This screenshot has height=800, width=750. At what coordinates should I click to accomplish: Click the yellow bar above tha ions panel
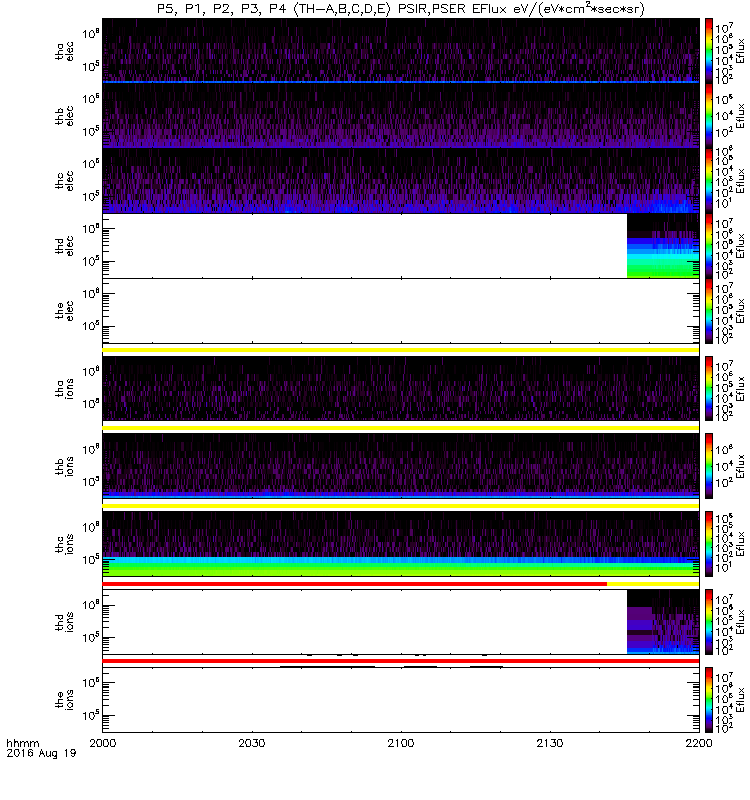(x=401, y=350)
